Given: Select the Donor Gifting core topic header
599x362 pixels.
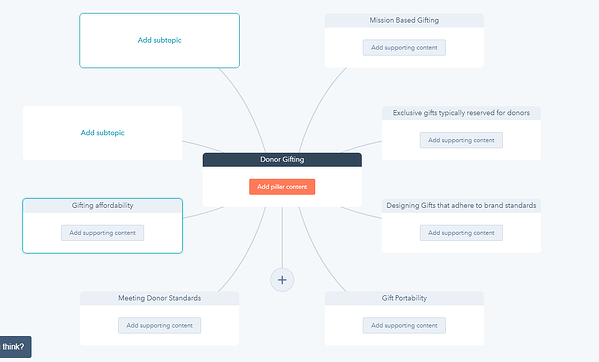Looking at the screenshot, I should [x=282, y=160].
